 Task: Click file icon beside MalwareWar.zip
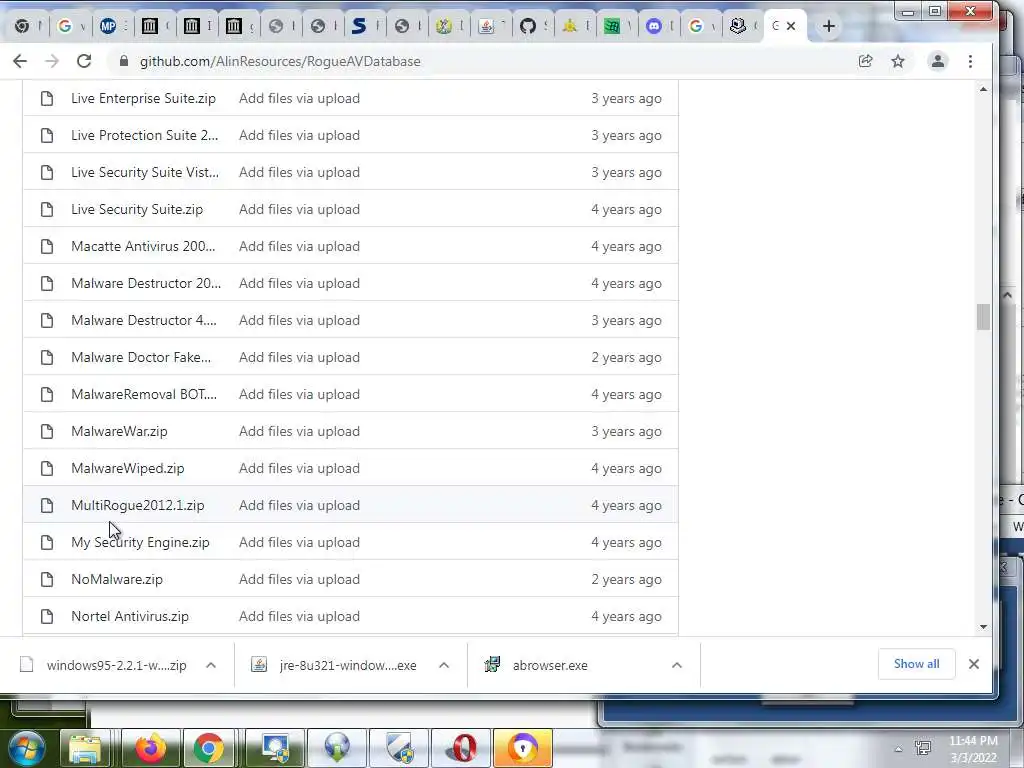47,432
